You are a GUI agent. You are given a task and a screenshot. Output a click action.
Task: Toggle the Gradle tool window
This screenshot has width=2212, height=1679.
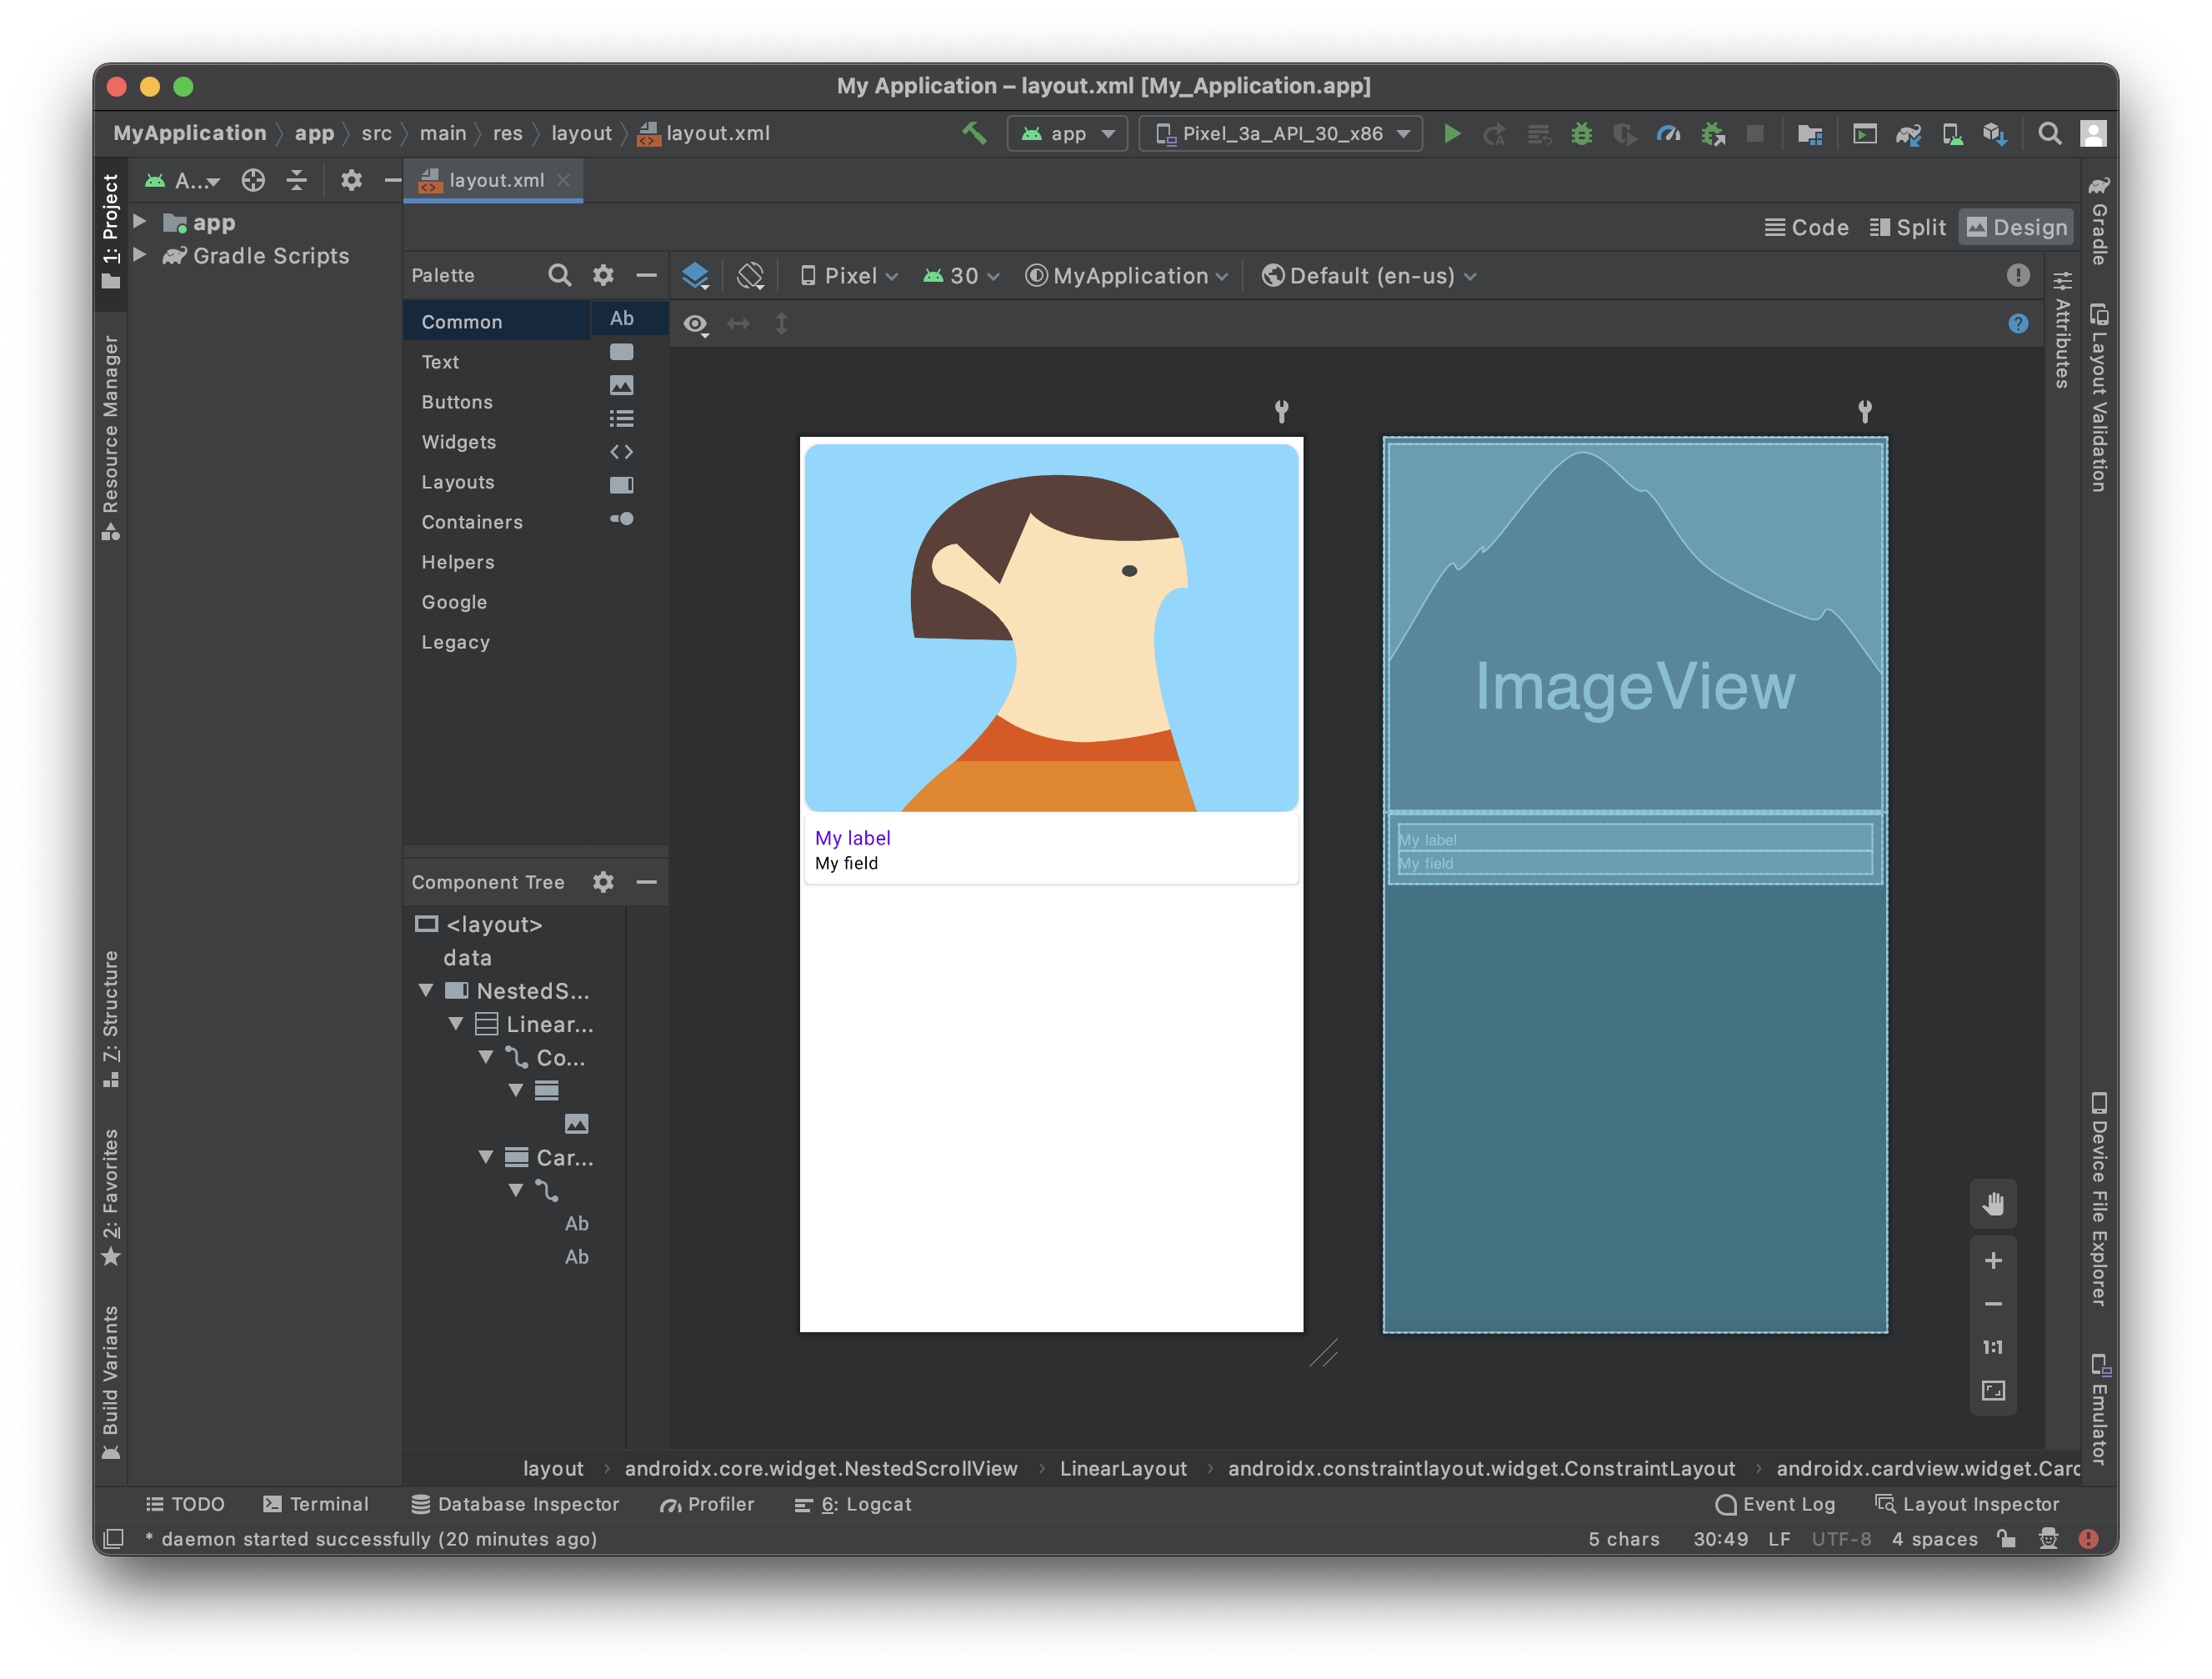(2099, 220)
